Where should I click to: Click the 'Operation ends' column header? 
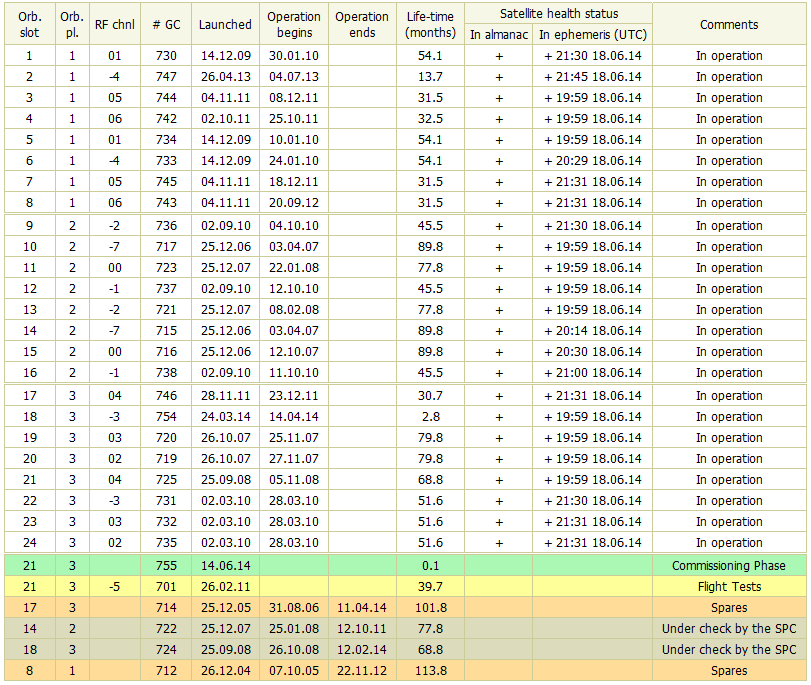click(x=362, y=24)
